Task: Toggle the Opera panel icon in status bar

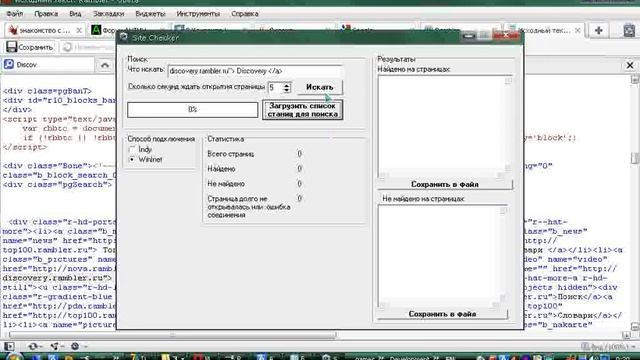Action: (x=9, y=347)
